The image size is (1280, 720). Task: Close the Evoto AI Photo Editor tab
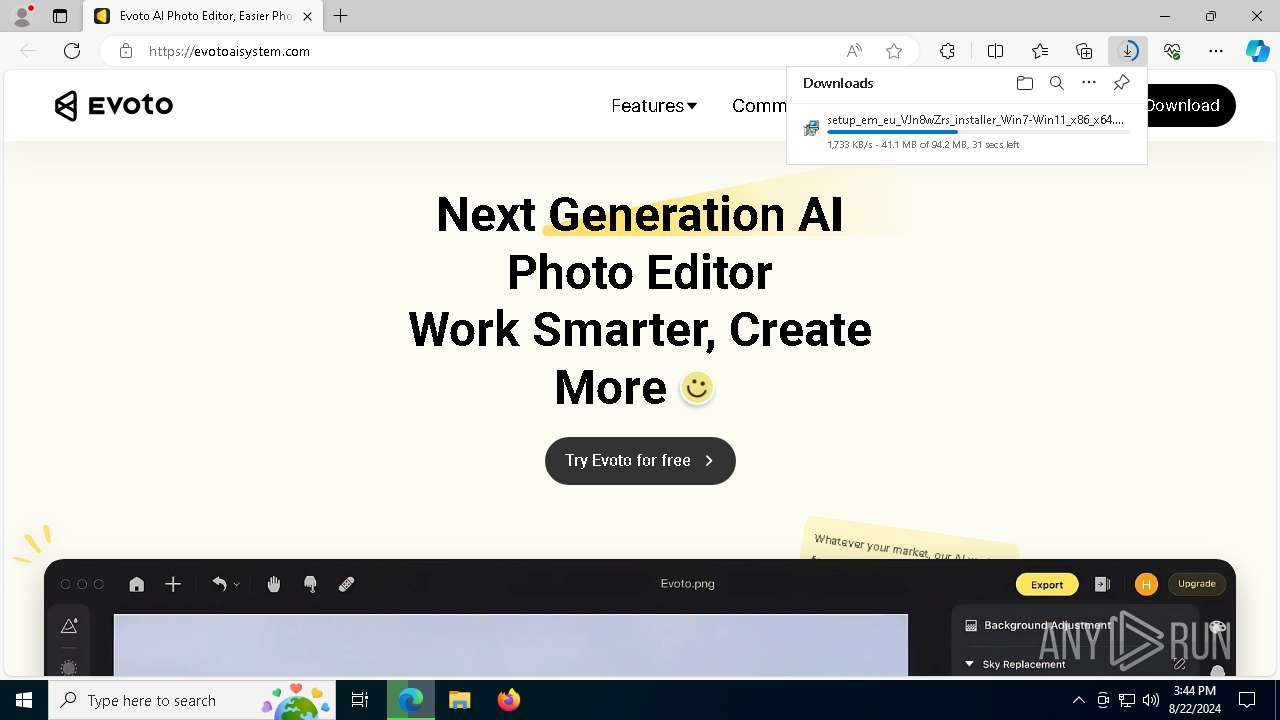pyautogui.click(x=307, y=16)
